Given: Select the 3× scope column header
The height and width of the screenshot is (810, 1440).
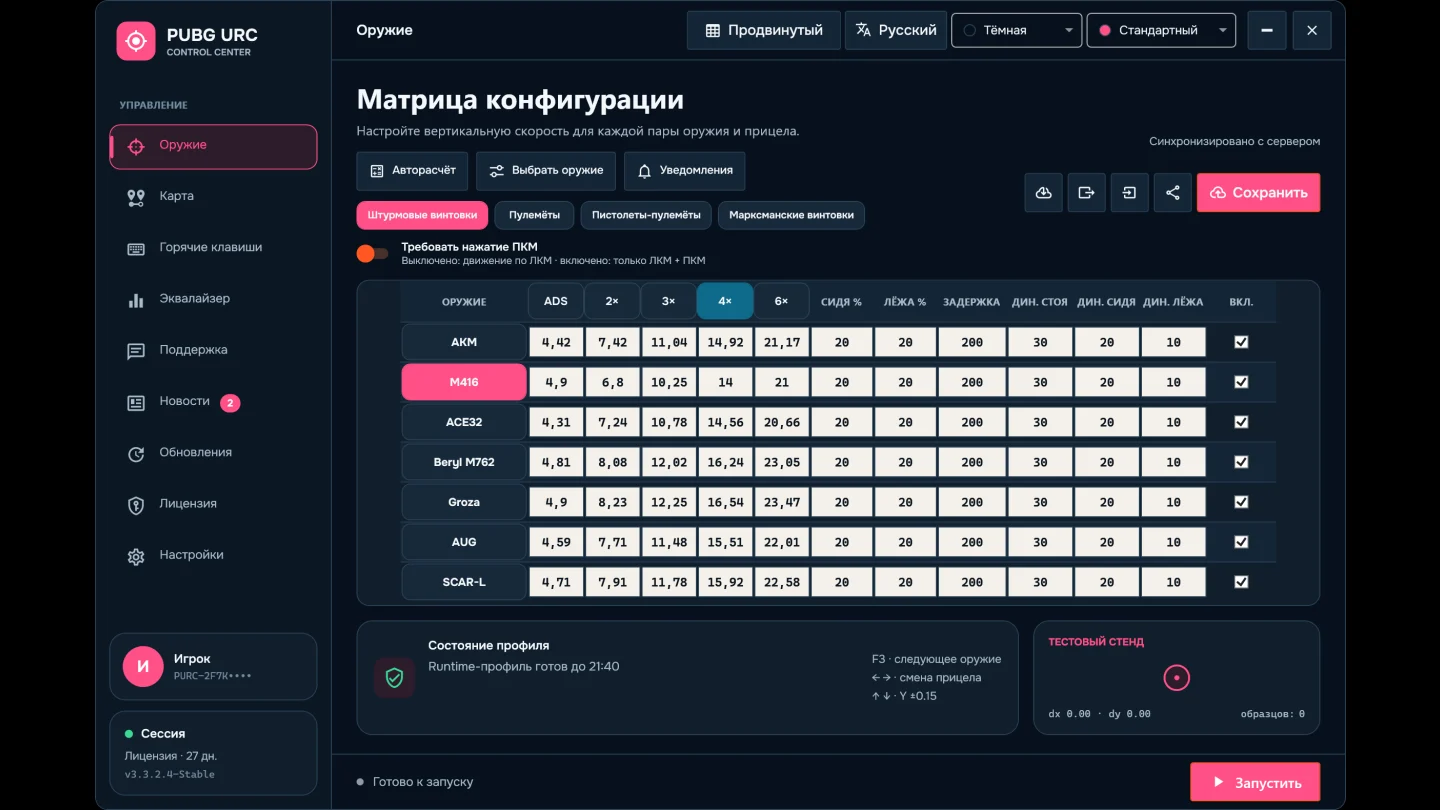Looking at the screenshot, I should click(x=669, y=301).
